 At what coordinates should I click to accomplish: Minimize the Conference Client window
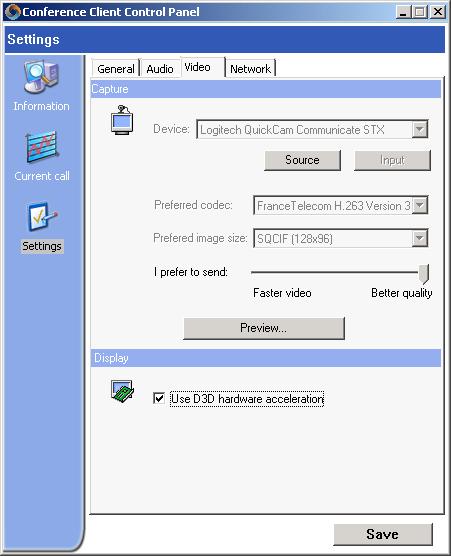pos(403,12)
